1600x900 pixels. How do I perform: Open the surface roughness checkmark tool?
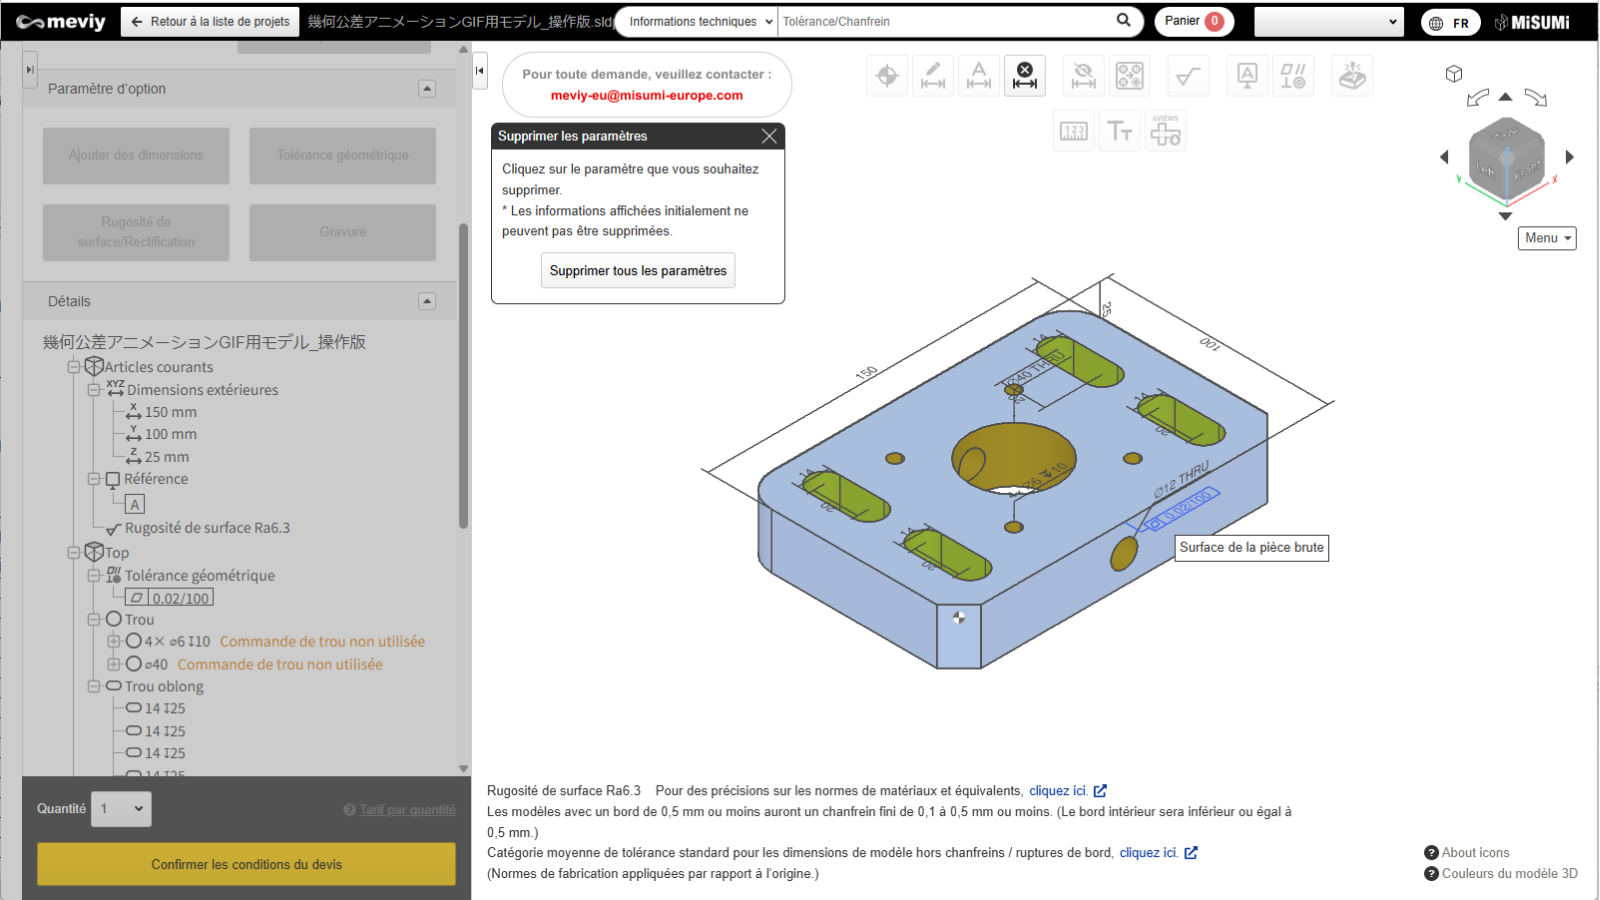(1188, 76)
